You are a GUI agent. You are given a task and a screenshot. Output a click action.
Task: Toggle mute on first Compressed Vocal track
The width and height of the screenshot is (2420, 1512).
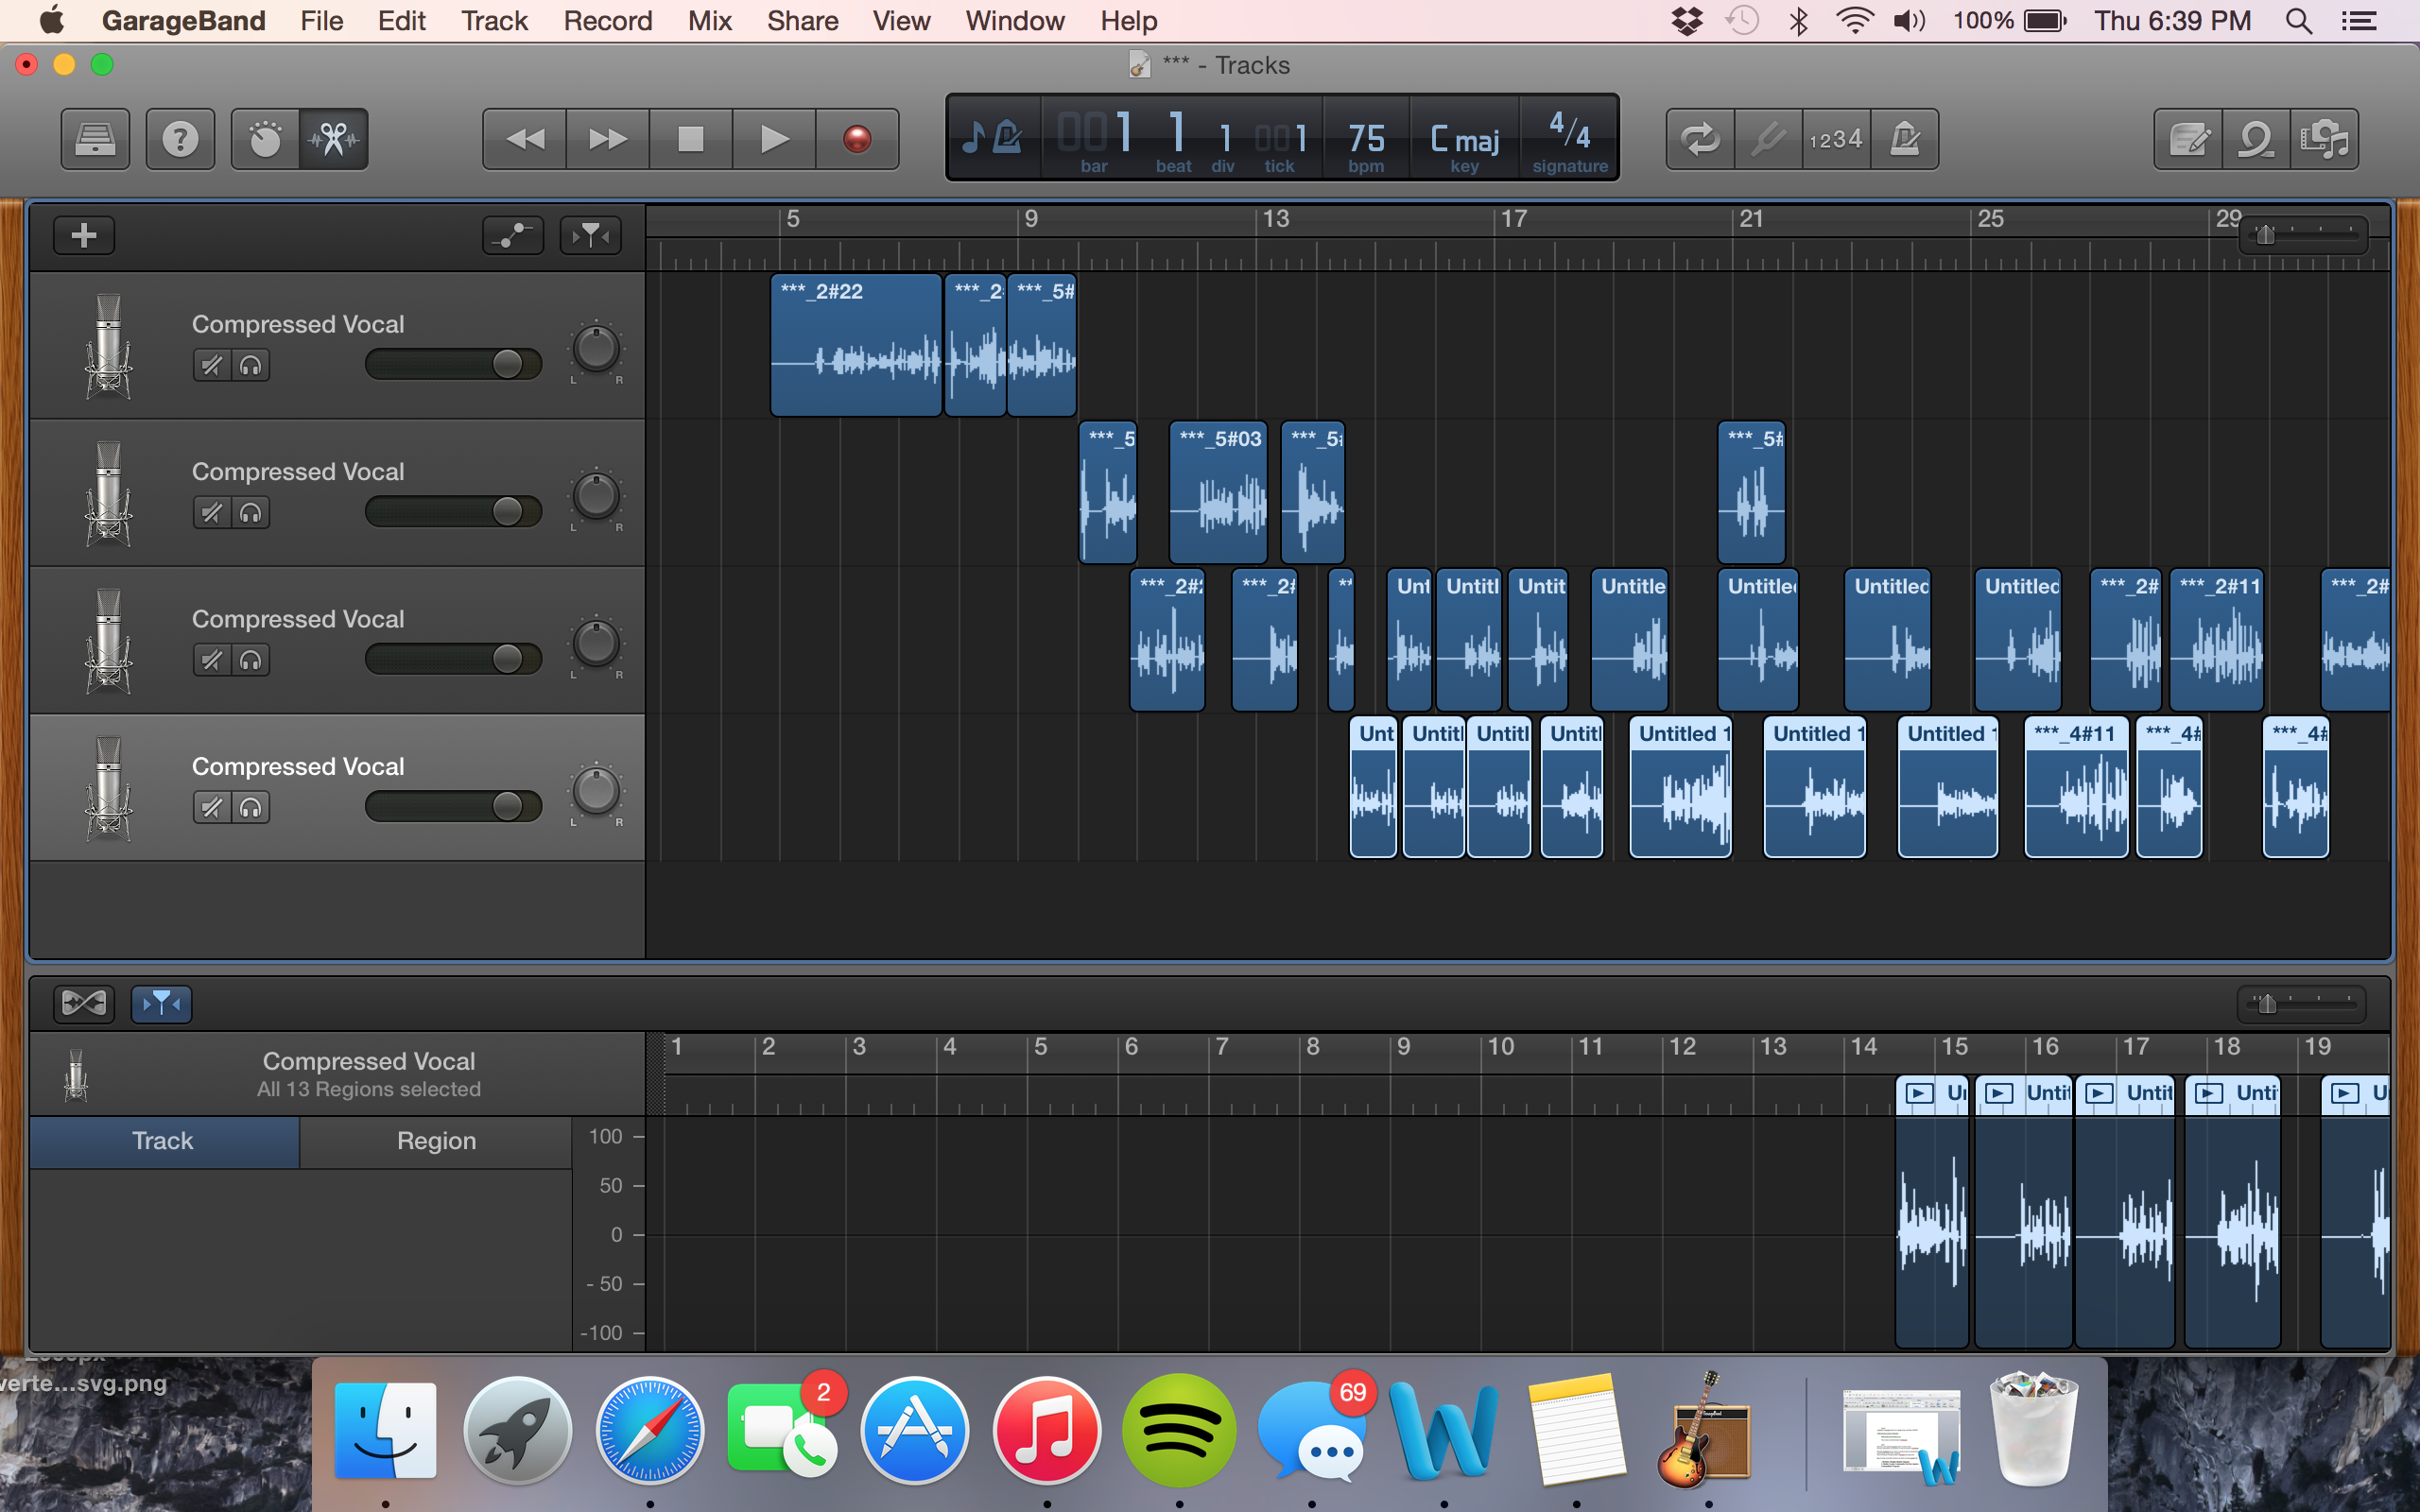click(x=207, y=364)
